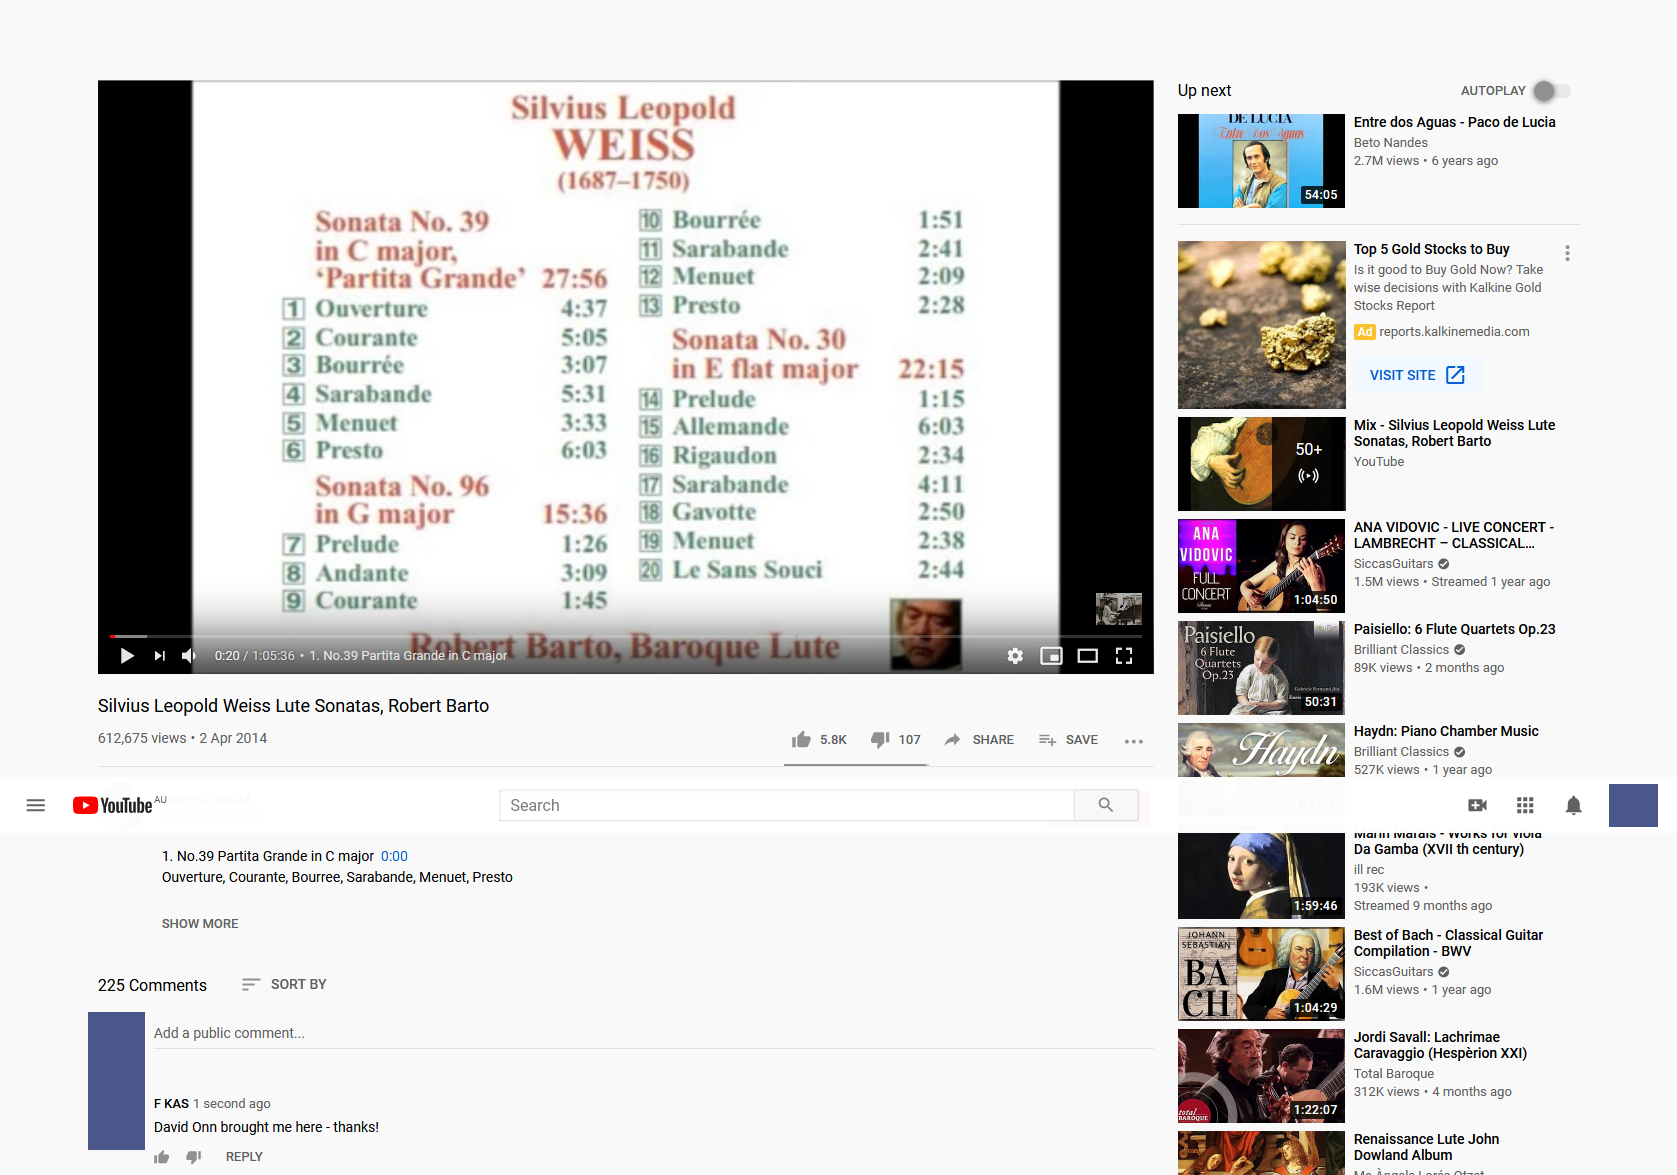The width and height of the screenshot is (1677, 1175).
Task: Open Jordi Savall video thumbnail
Action: [1261, 1076]
